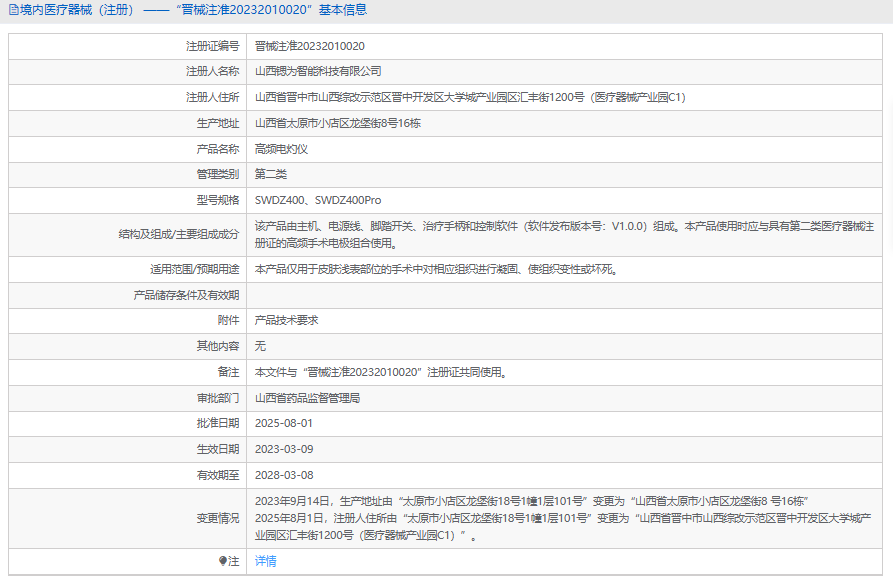Click the 结构及组成 description text
893x583 pixels.
[564, 235]
